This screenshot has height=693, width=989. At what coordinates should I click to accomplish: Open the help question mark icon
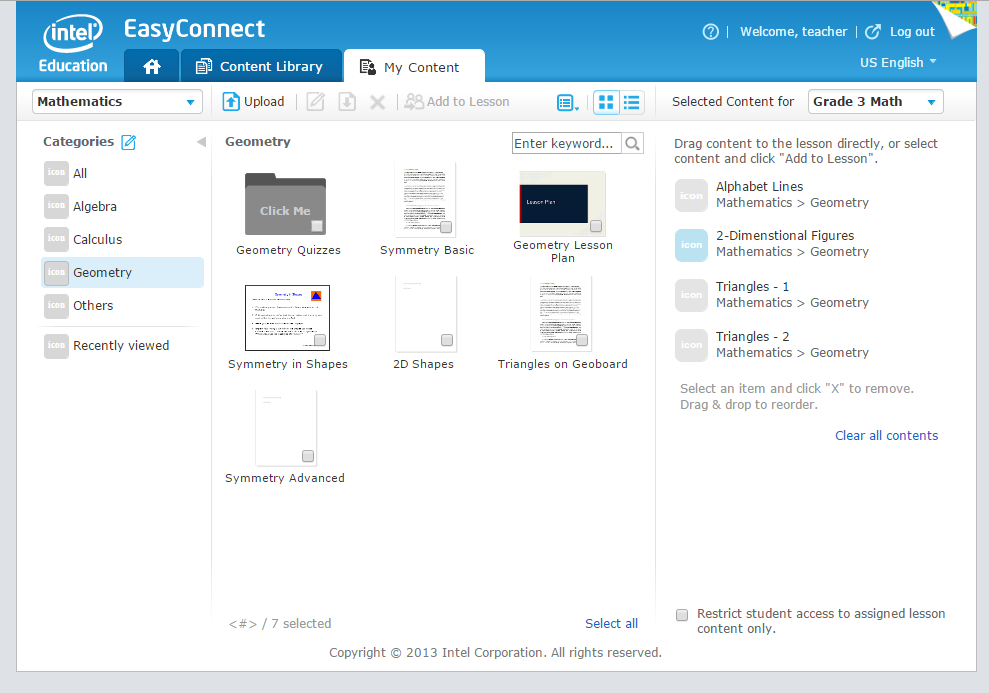[x=711, y=32]
